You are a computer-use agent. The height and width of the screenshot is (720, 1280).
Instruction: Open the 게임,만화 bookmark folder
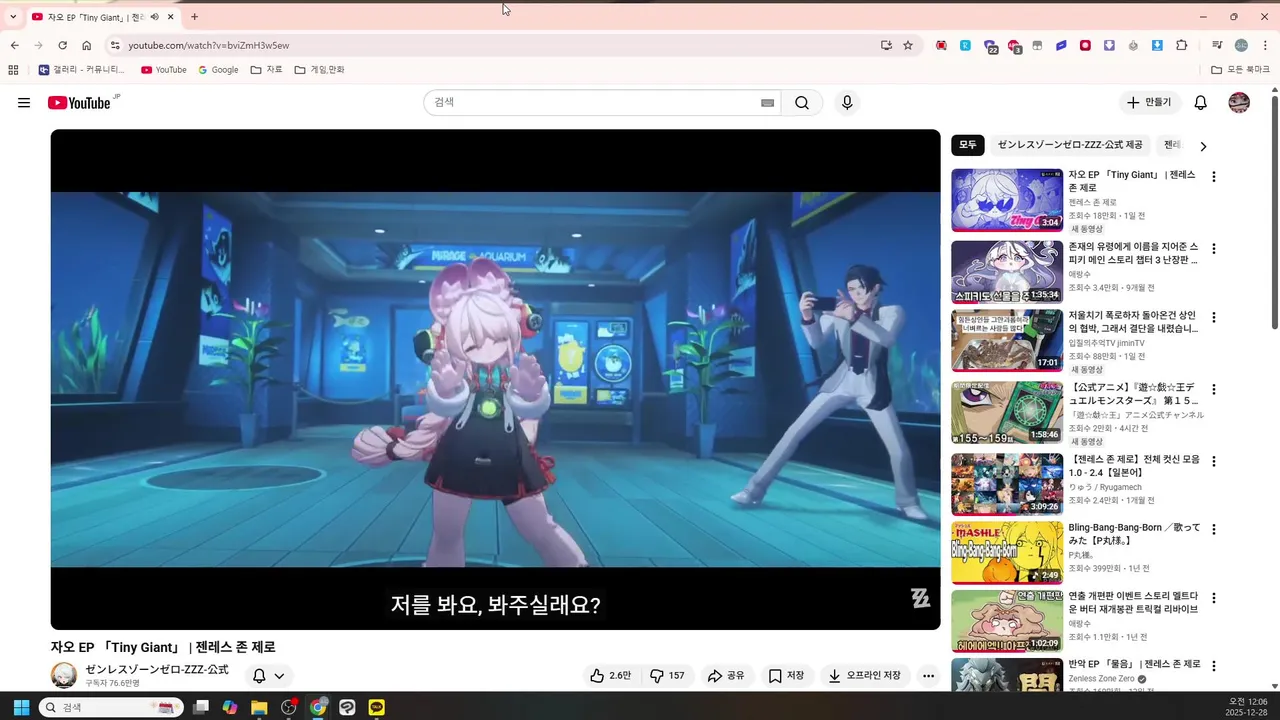click(x=320, y=70)
